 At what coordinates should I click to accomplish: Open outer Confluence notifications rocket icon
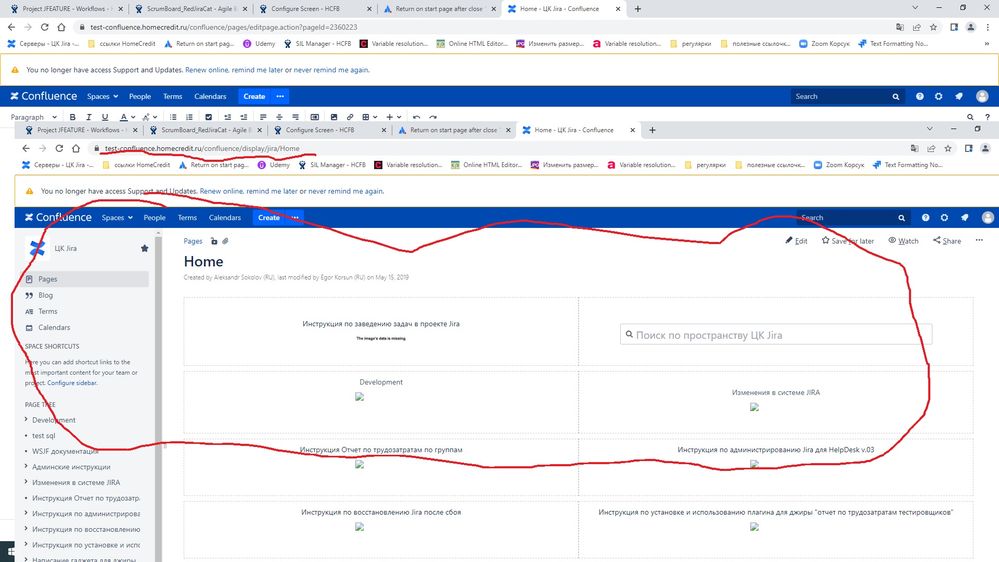[x=959, y=96]
